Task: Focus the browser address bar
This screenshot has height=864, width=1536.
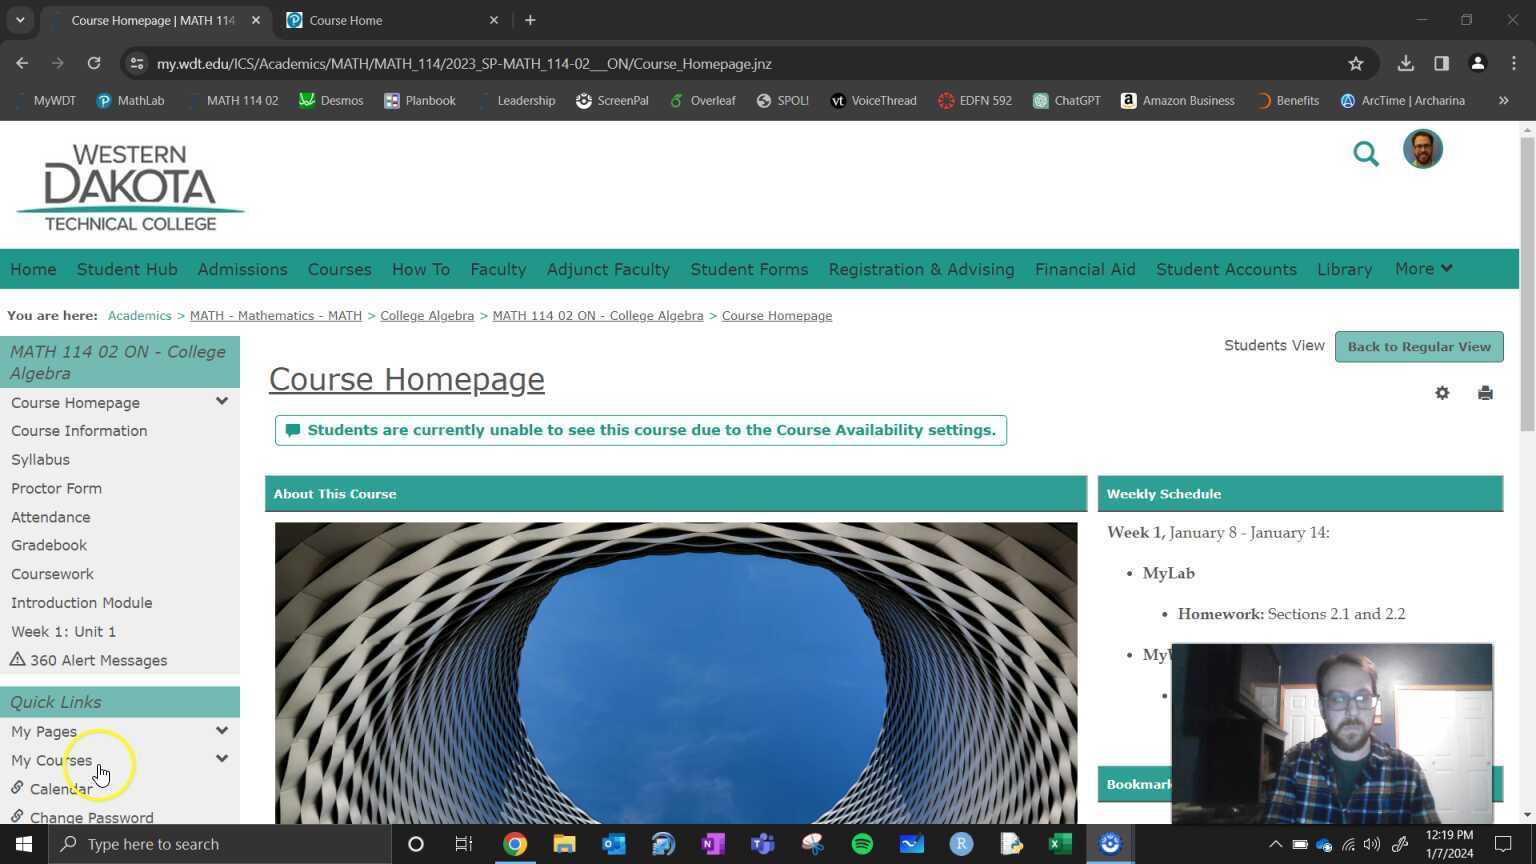Action: (740, 64)
